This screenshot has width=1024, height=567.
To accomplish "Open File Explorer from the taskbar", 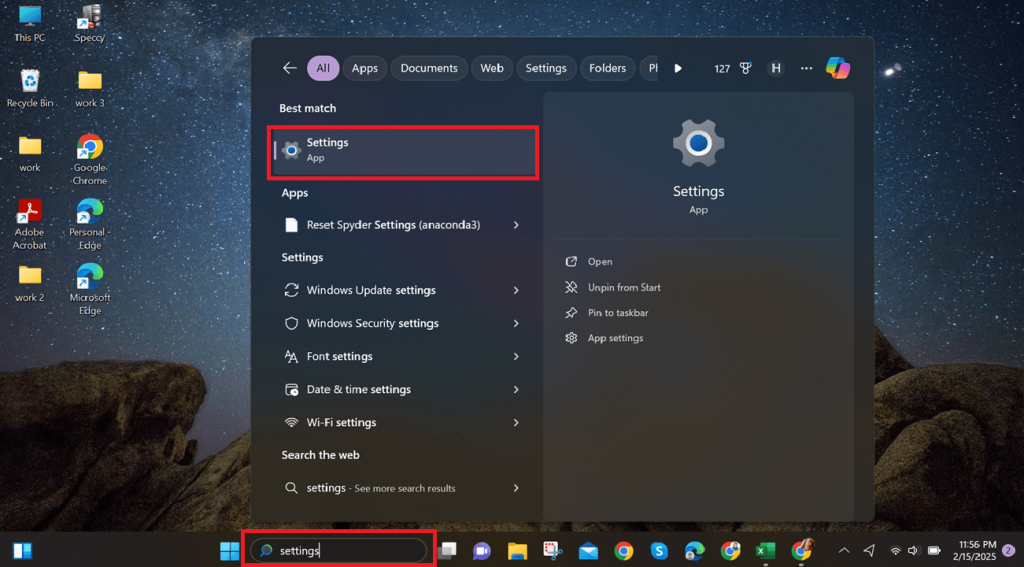I will 517,551.
